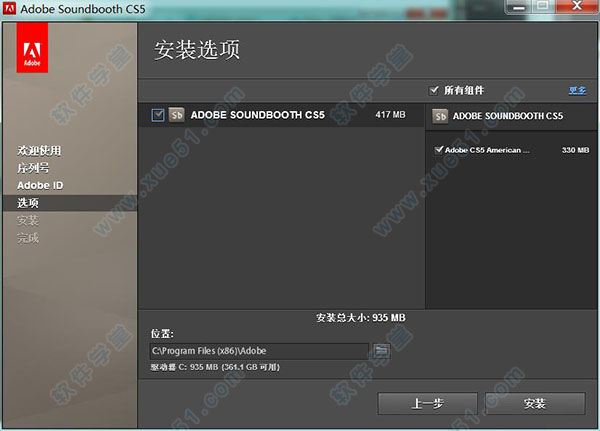The image size is (600, 431).
Task: Select 完成 step in sidebar
Action: click(x=28, y=238)
